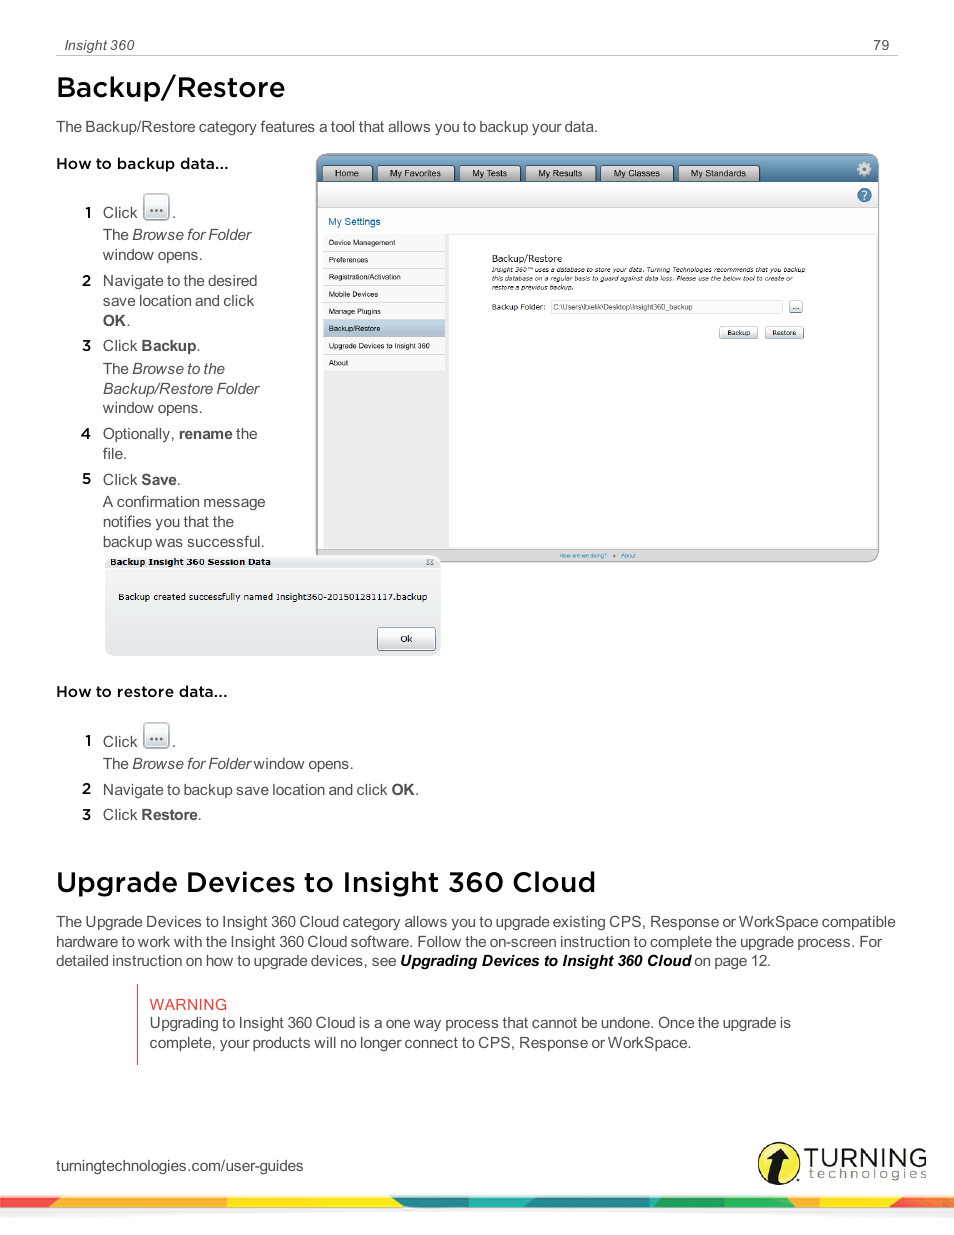Click the My Settings heading
The height and width of the screenshot is (1235, 954).
(354, 222)
